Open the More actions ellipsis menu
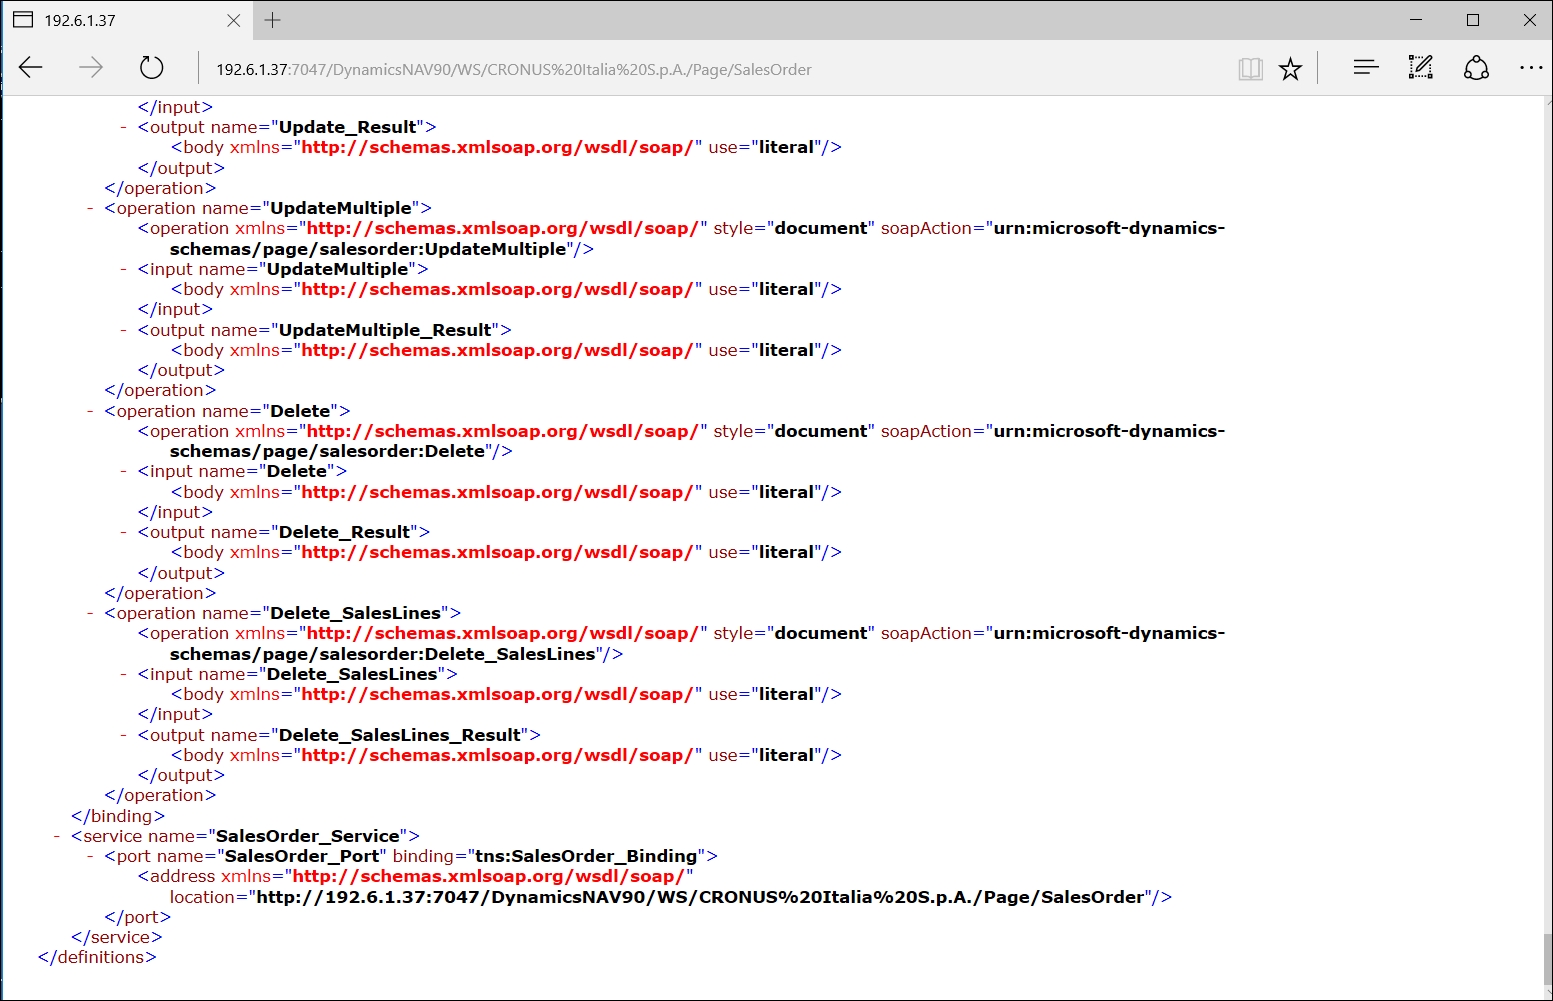 1531,68
